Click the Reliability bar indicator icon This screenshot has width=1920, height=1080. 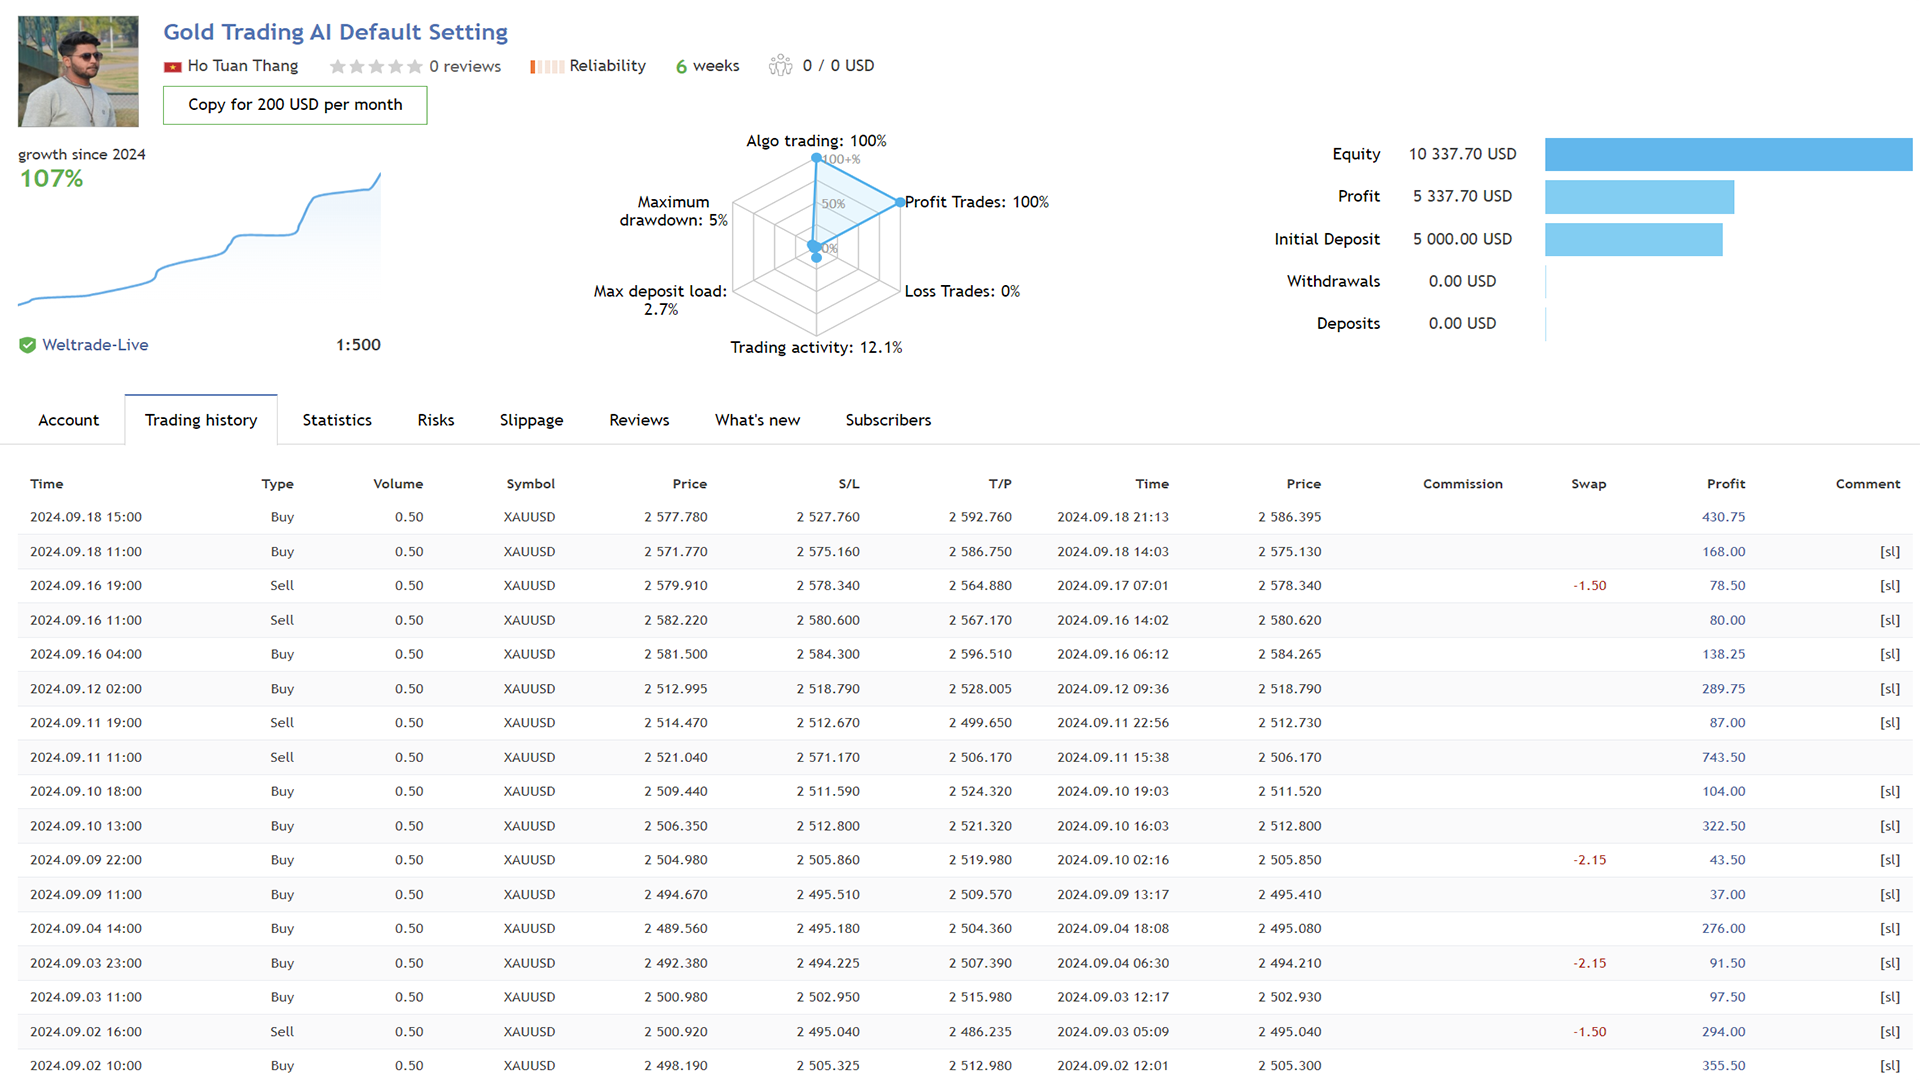[x=546, y=66]
